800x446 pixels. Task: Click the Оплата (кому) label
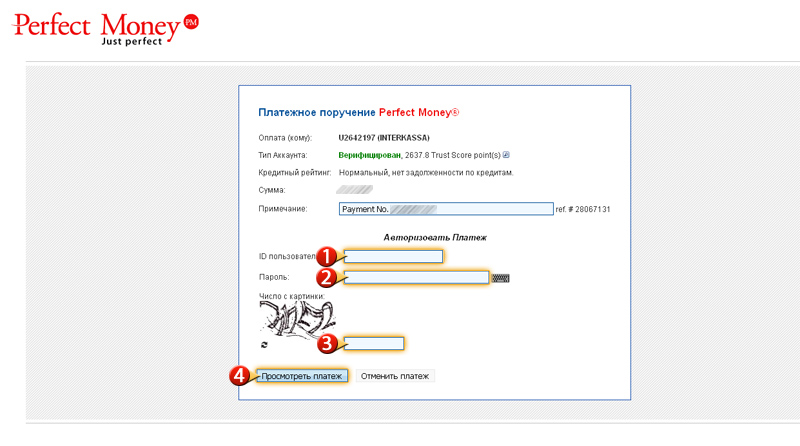point(285,138)
